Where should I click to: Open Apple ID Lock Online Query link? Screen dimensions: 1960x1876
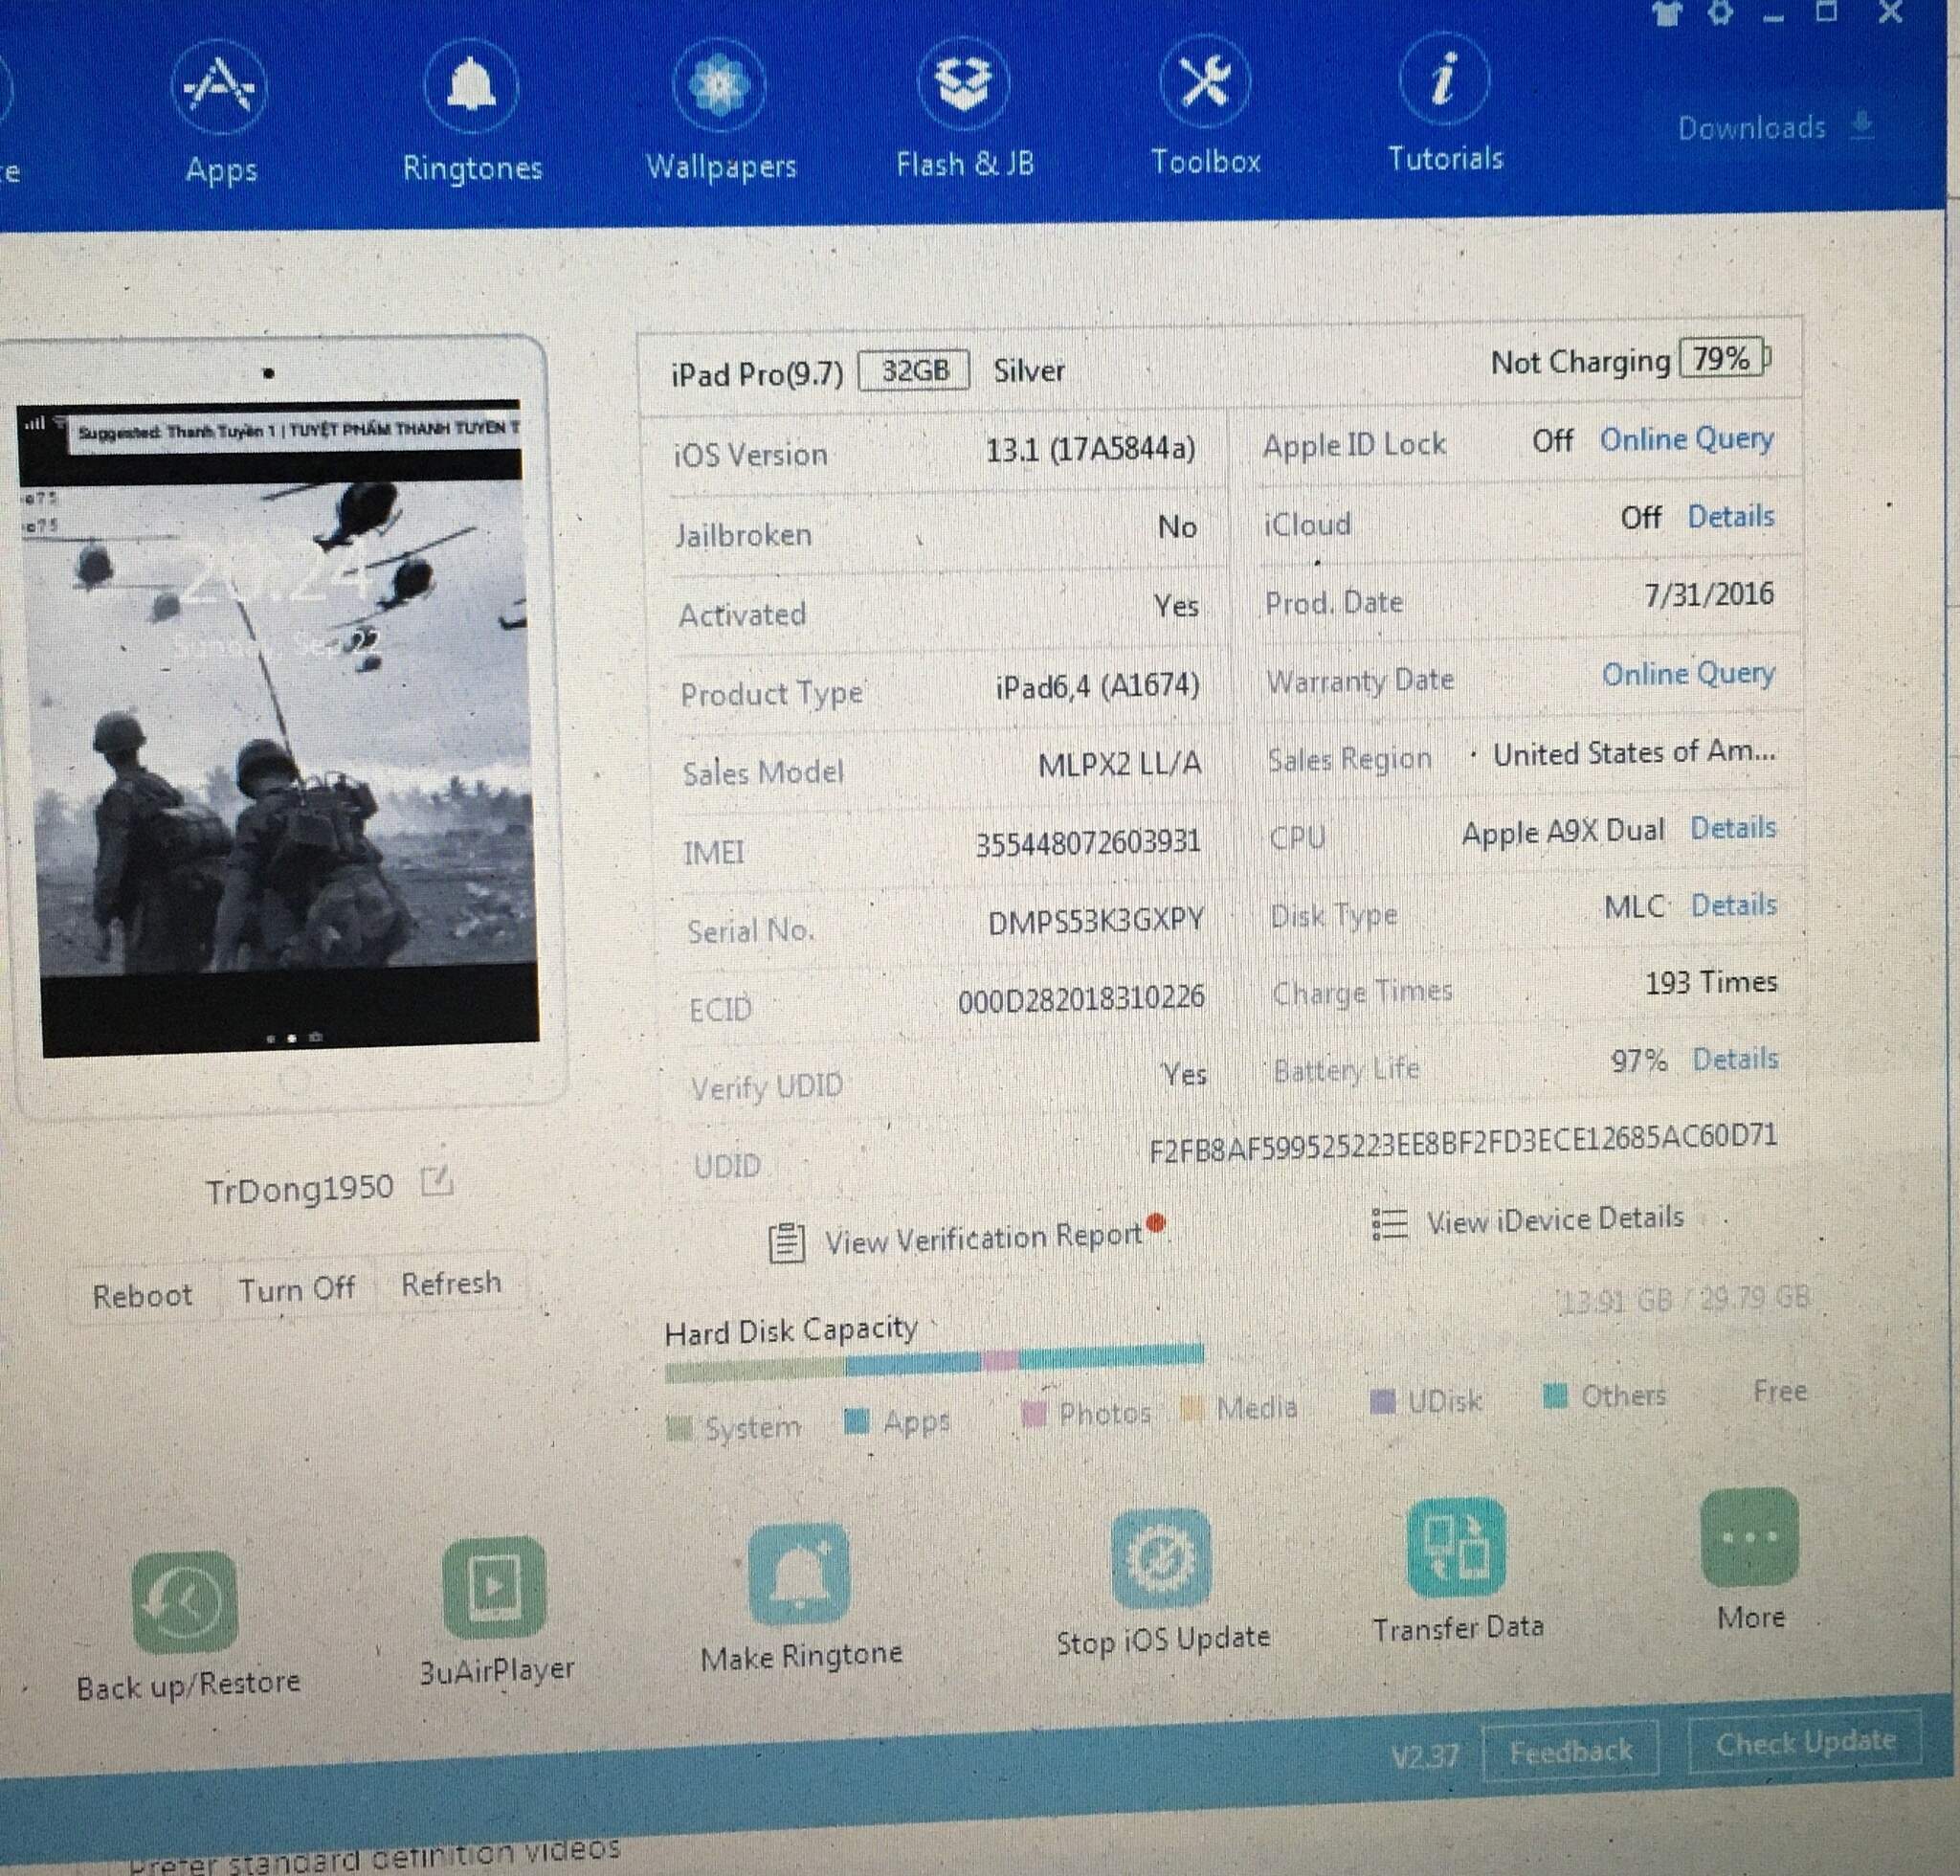(x=1686, y=439)
